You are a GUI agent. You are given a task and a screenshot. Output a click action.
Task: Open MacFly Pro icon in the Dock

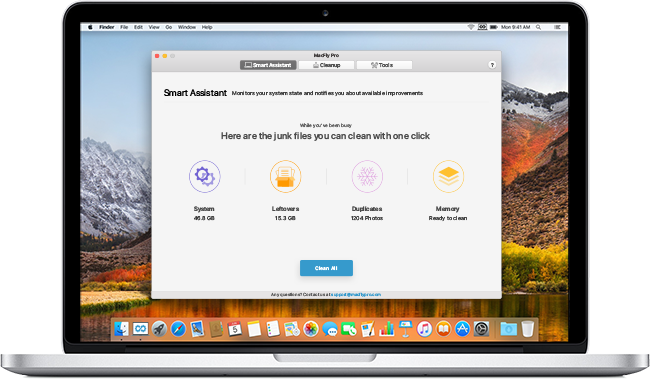[141, 329]
